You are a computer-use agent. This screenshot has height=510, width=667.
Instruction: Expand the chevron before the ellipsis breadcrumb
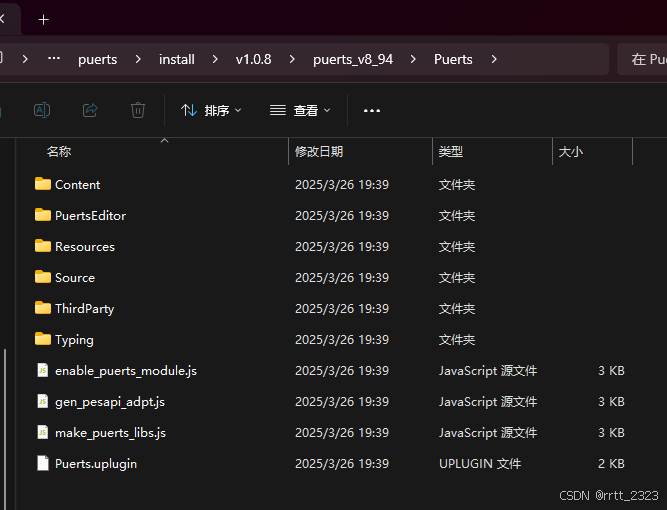pyautogui.click(x=25, y=59)
